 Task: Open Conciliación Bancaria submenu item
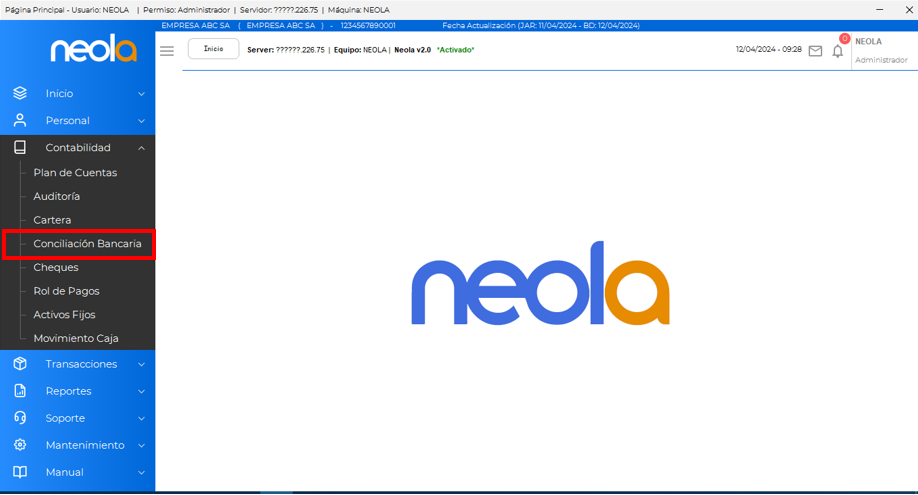[87, 244]
